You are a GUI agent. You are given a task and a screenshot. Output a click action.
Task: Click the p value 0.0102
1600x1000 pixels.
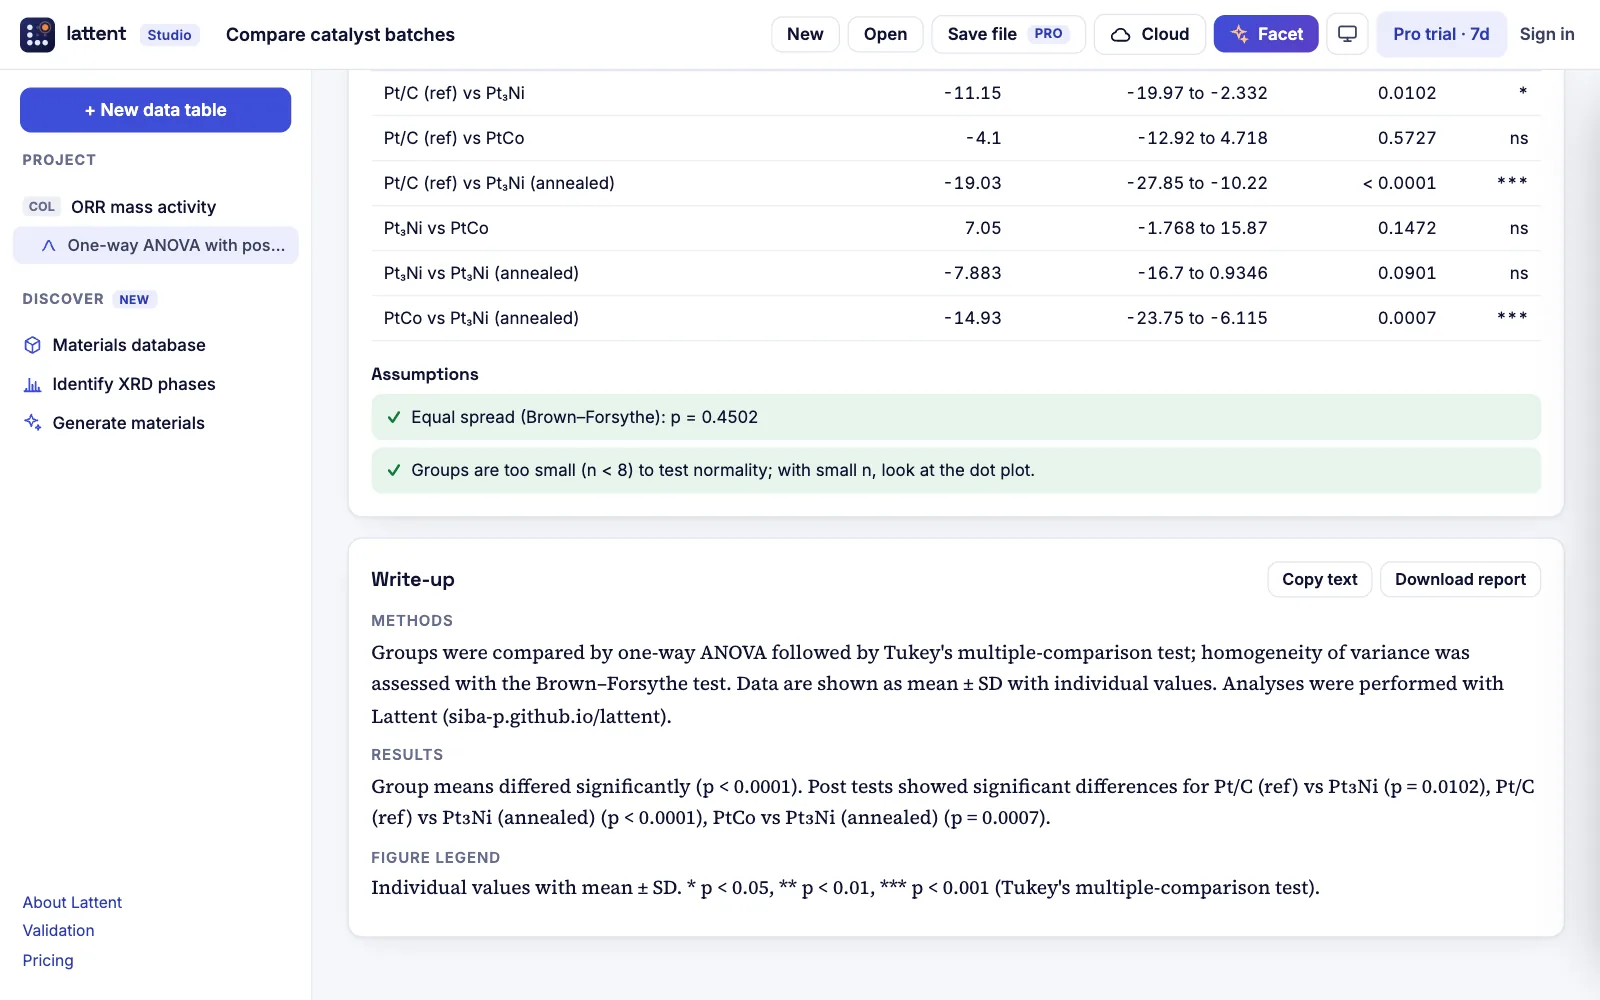coord(1407,93)
